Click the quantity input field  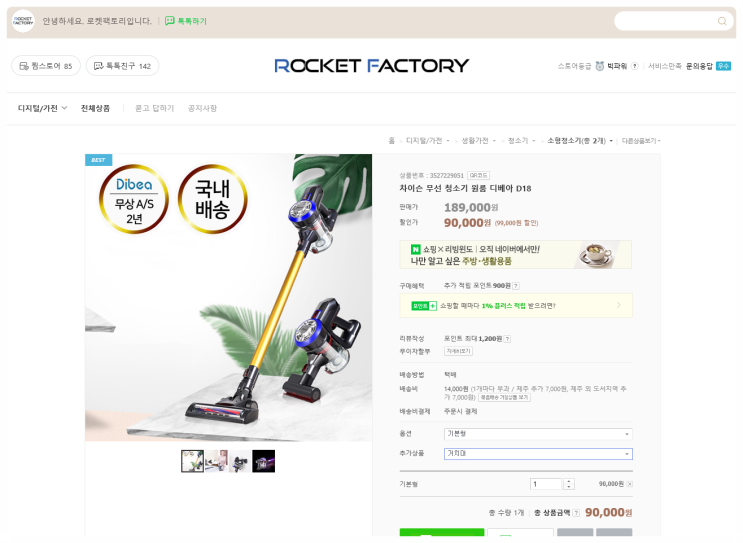click(546, 484)
